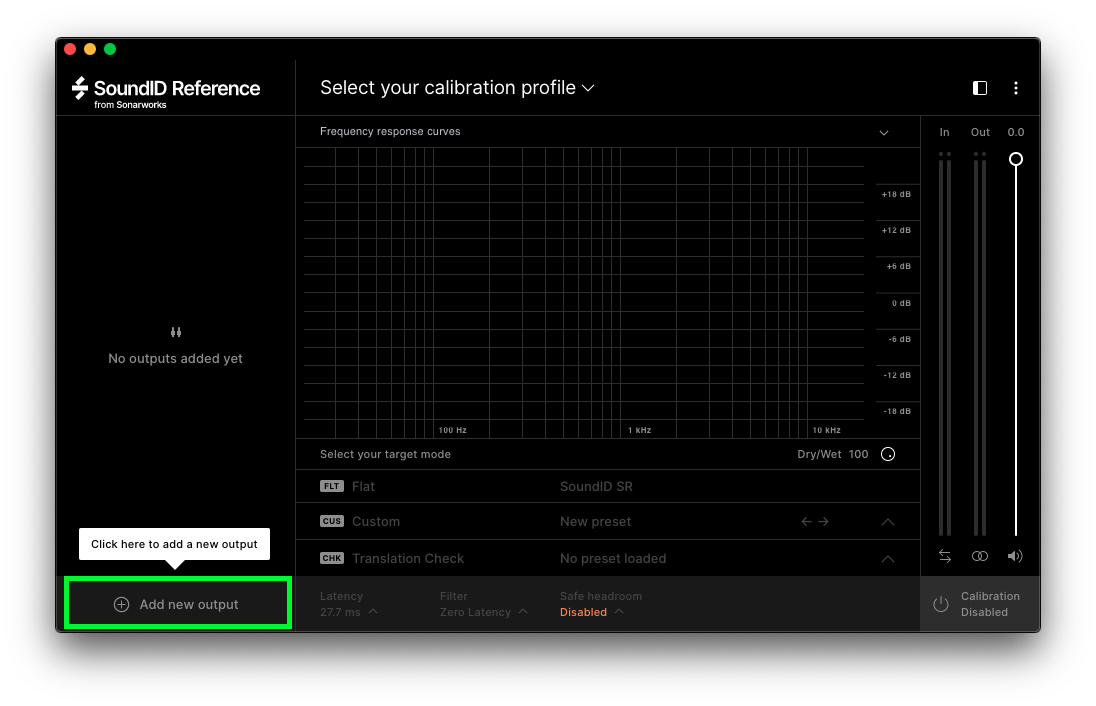Viewport: 1096px width, 706px height.
Task: Expand the Safe headroom Disabled menu
Action: point(591,612)
